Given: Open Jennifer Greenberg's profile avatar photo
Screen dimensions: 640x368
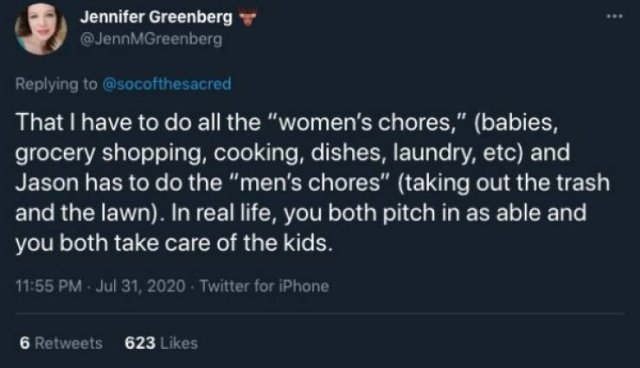Looking at the screenshot, I should tap(41, 28).
